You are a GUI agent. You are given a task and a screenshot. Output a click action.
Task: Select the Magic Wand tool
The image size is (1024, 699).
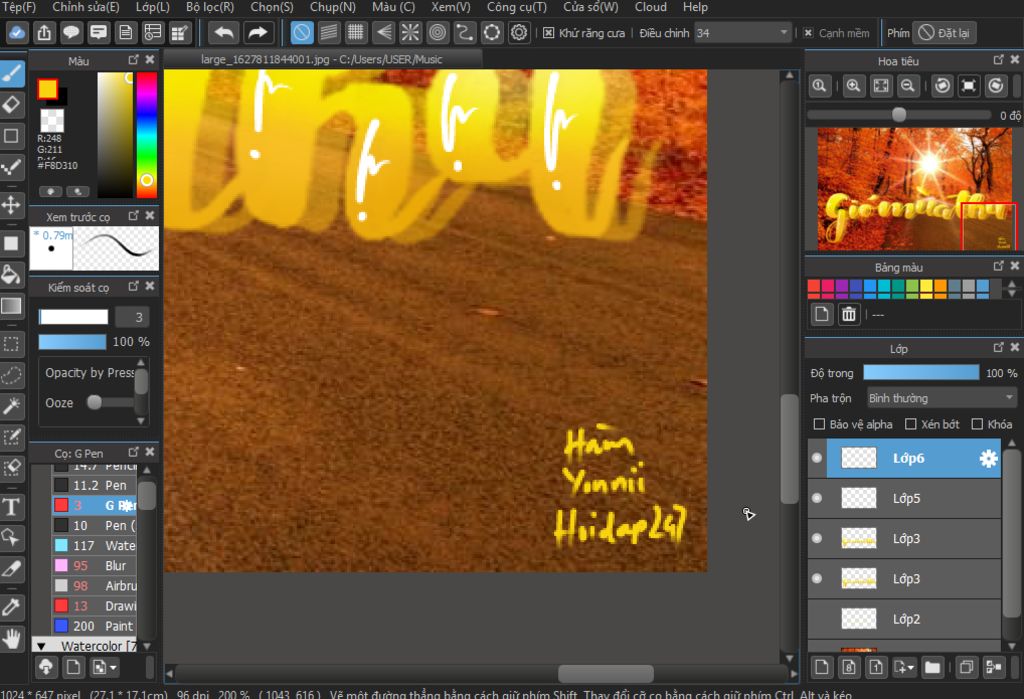click(12, 406)
